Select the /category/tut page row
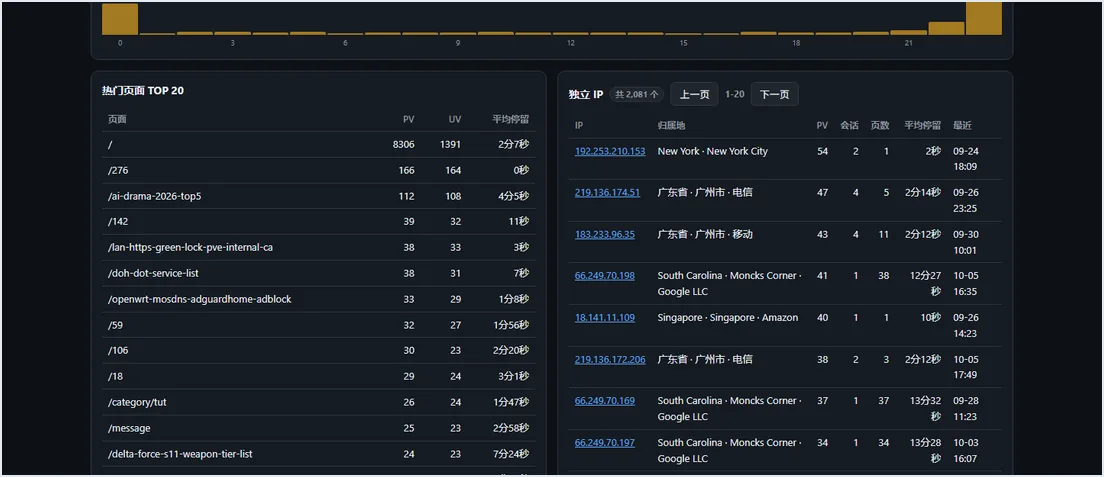Viewport: 1104px width, 477px height. (x=319, y=402)
